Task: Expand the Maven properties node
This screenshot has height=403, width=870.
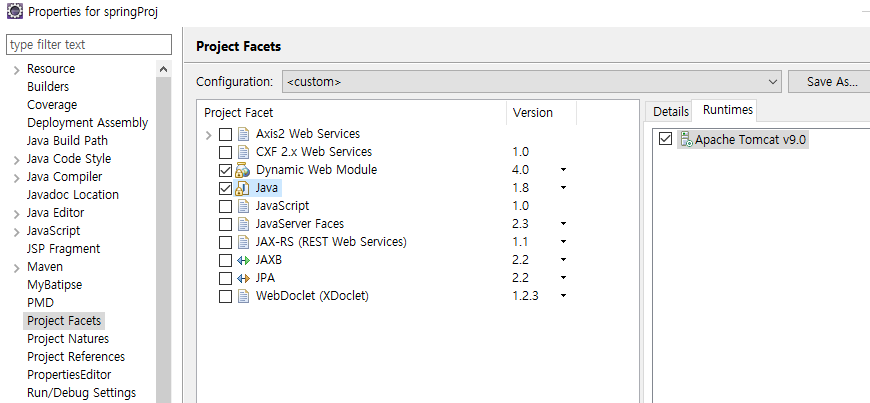Action: pyautogui.click(x=17, y=267)
